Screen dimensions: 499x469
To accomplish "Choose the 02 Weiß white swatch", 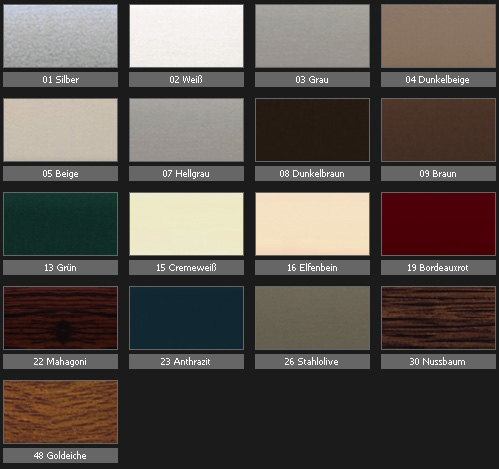I will pyautogui.click(x=186, y=36).
